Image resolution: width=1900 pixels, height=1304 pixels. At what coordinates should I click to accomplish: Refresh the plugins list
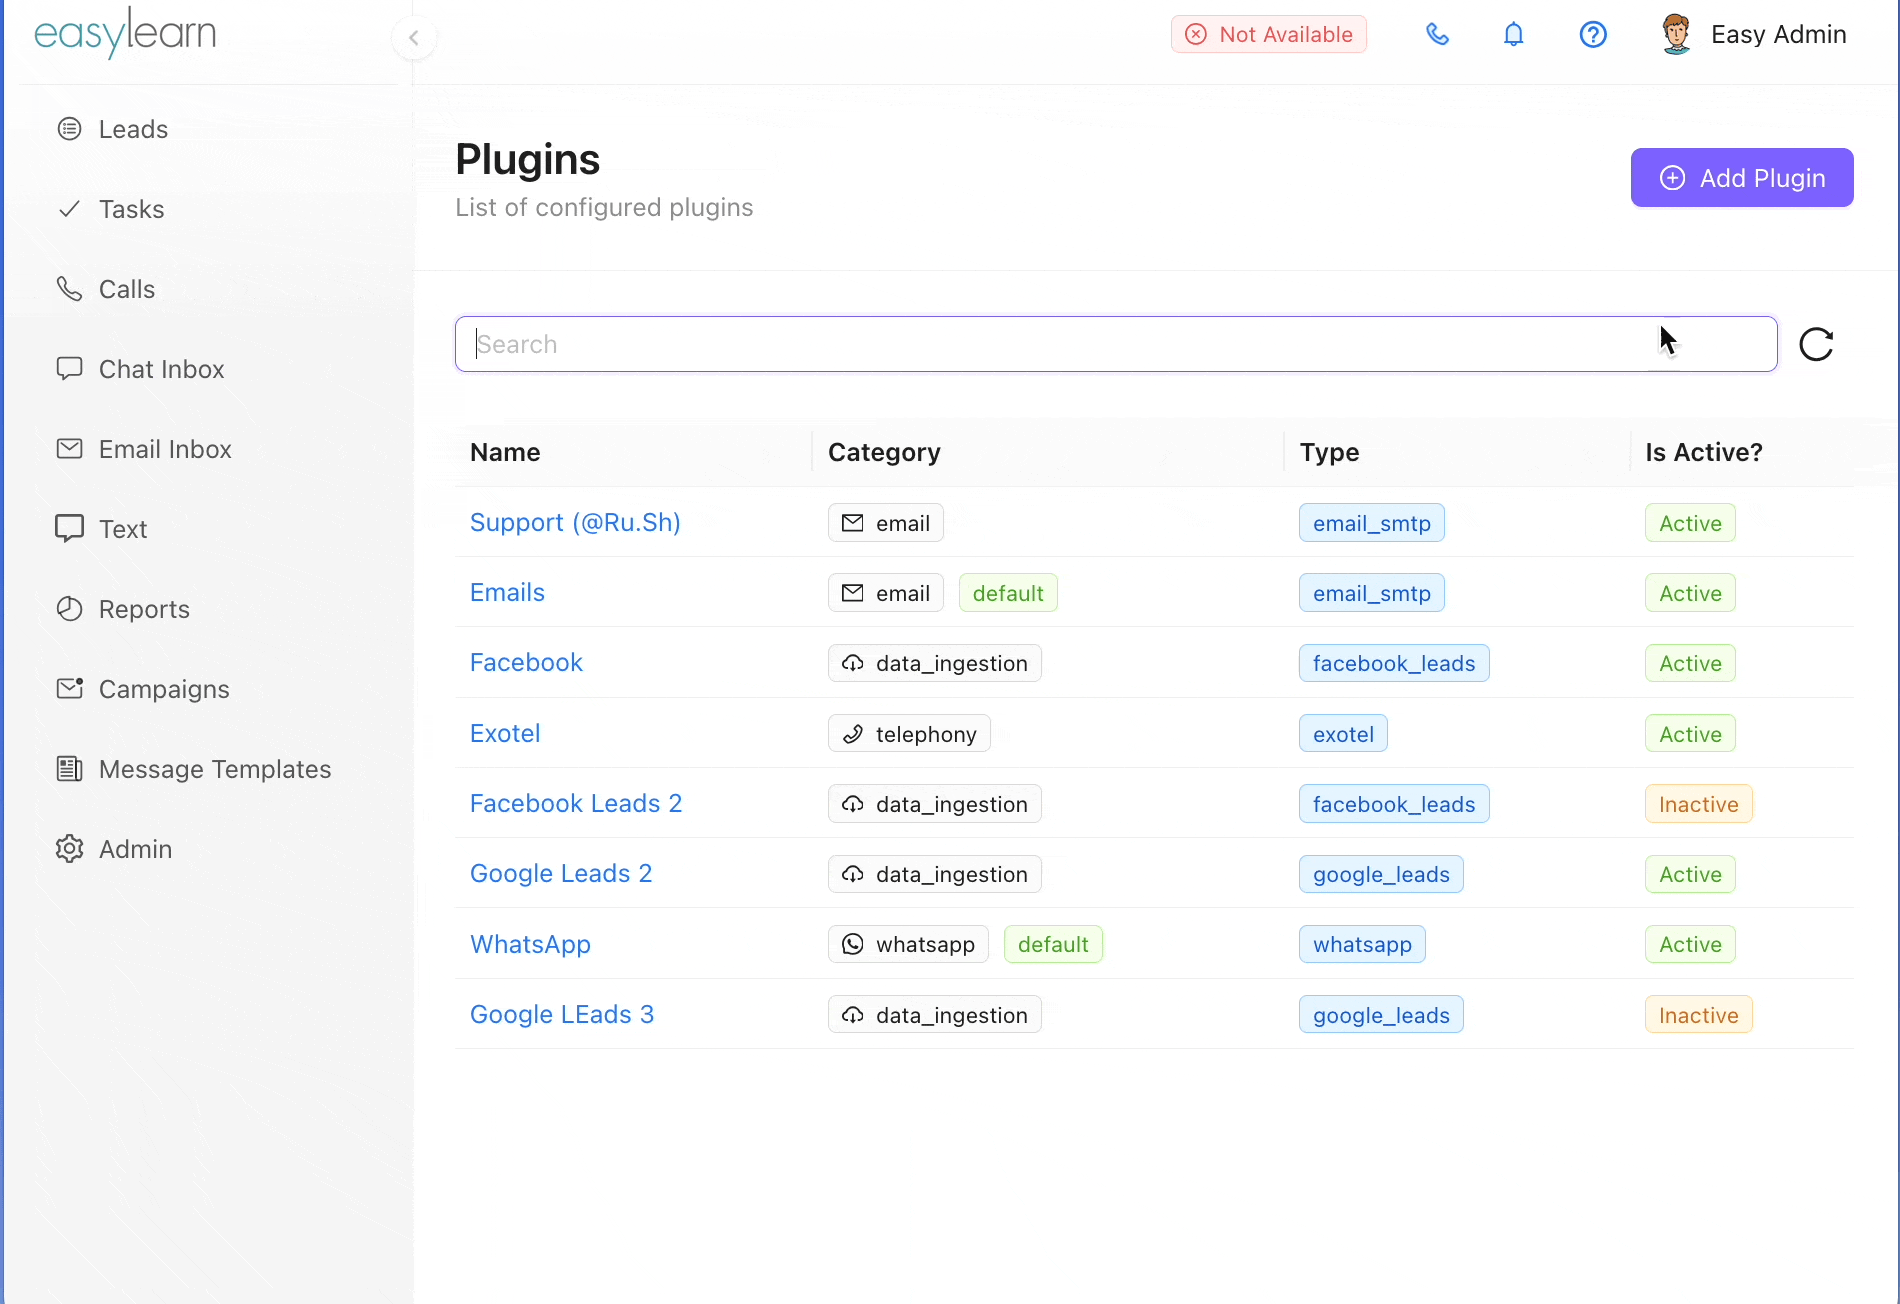(1815, 345)
